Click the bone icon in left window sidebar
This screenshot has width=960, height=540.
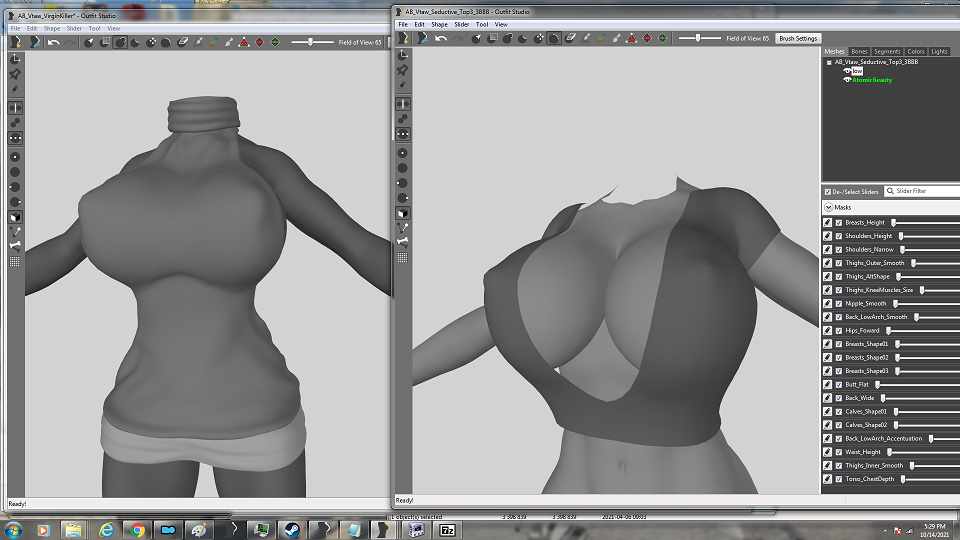click(x=15, y=246)
